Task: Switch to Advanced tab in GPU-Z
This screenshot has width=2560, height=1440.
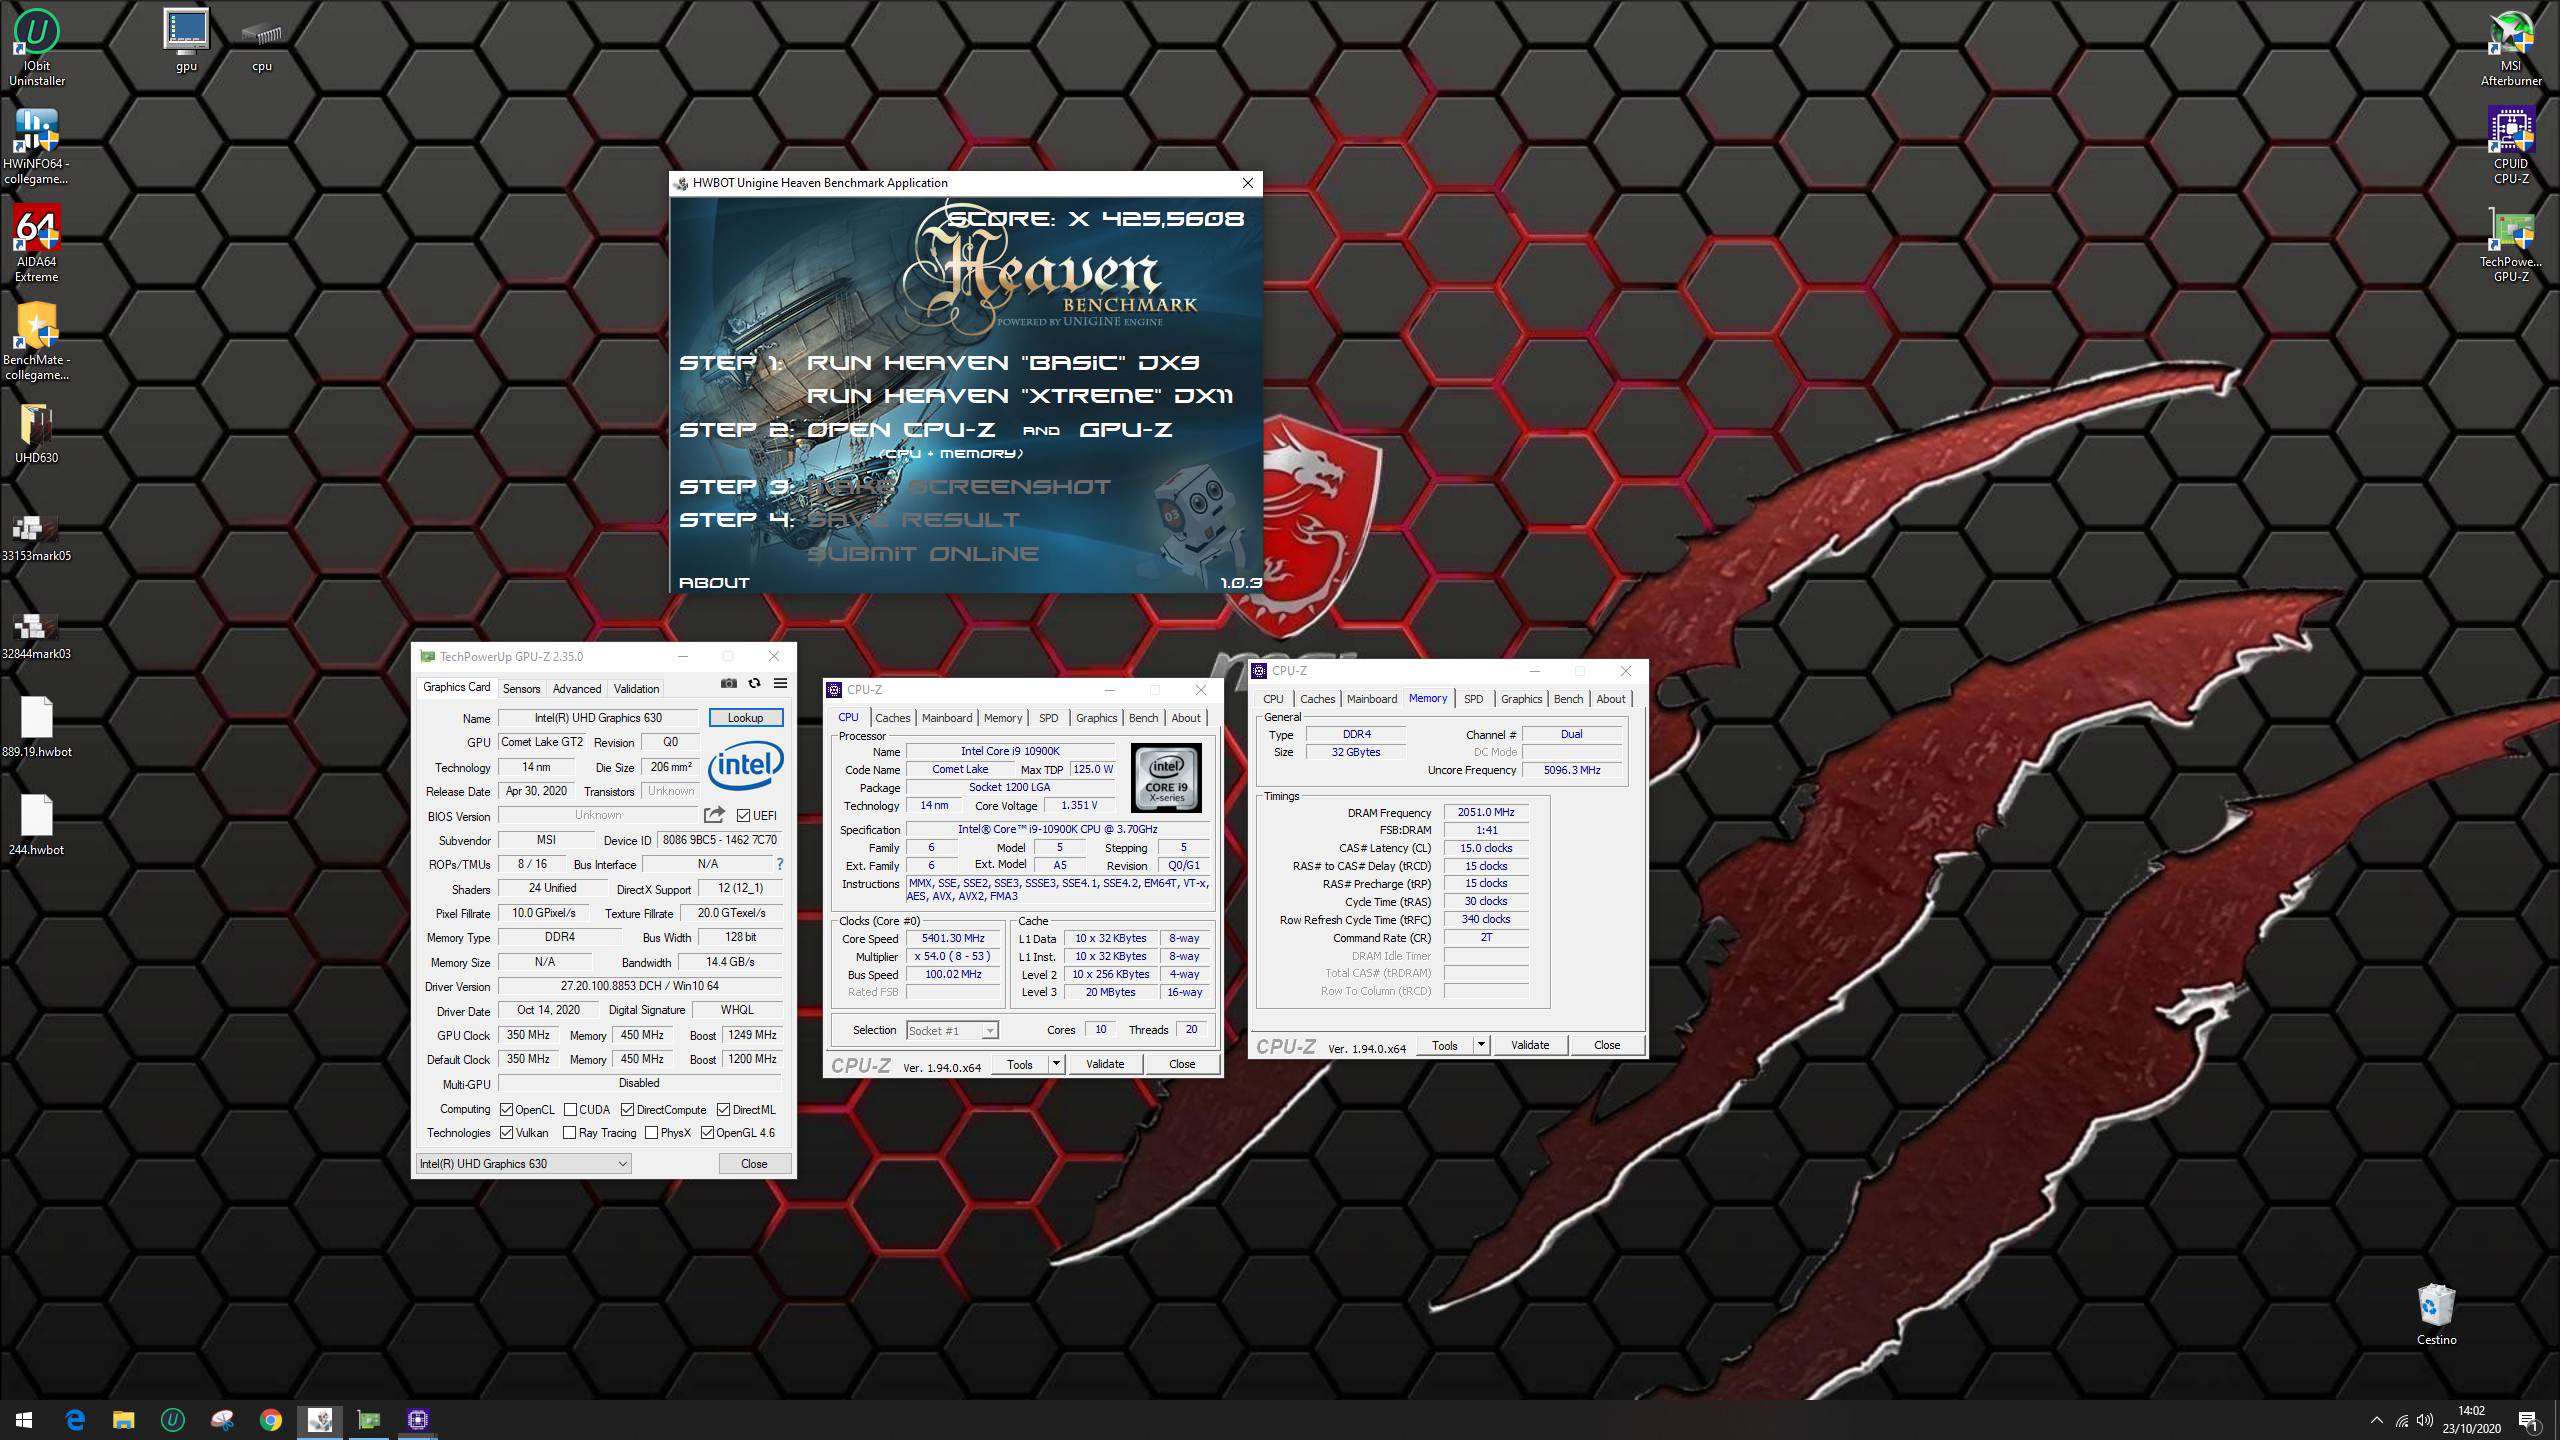Action: pos(577,689)
